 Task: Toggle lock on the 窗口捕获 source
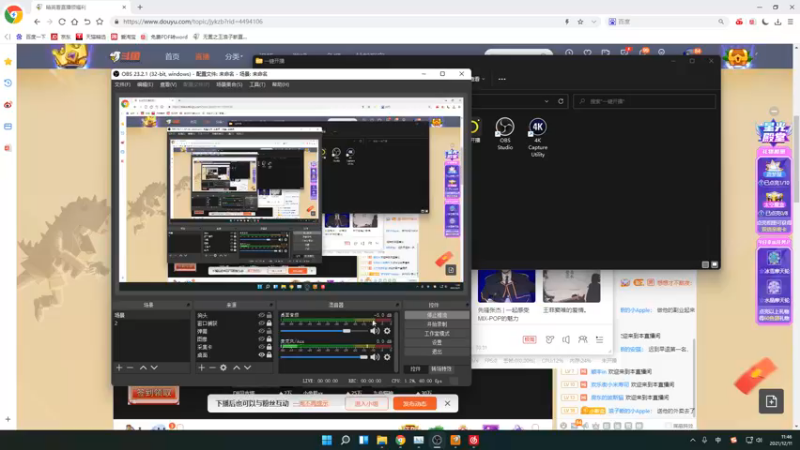pyautogui.click(x=269, y=323)
